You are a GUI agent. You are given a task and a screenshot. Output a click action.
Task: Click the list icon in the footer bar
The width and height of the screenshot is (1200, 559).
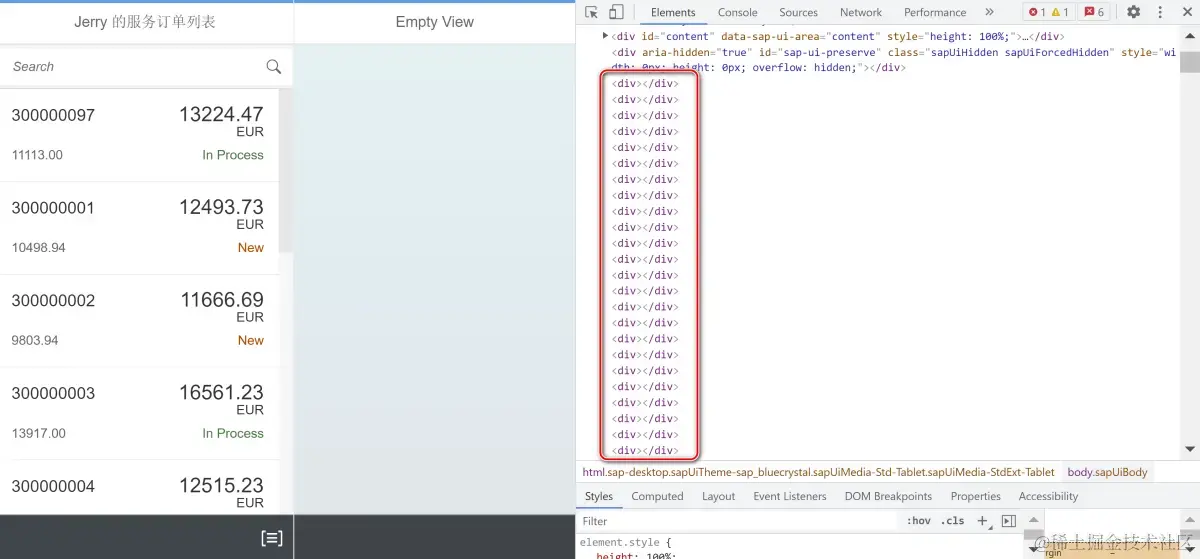[271, 538]
